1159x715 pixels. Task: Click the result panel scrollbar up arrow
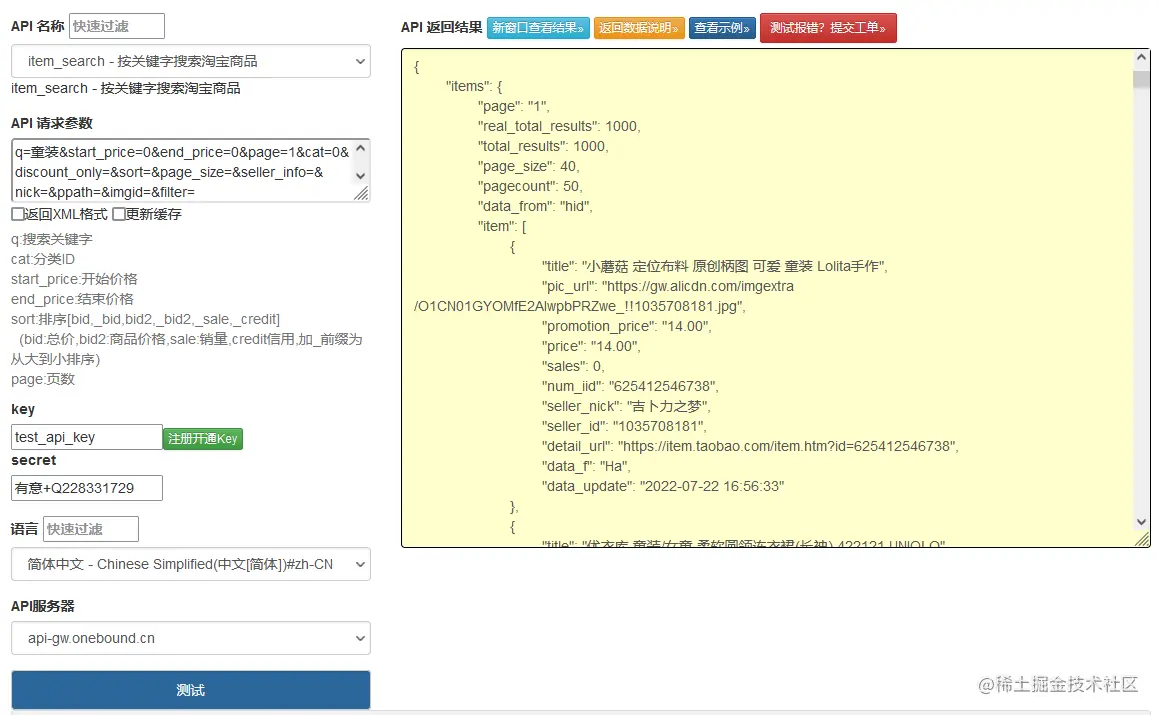coord(1141,58)
